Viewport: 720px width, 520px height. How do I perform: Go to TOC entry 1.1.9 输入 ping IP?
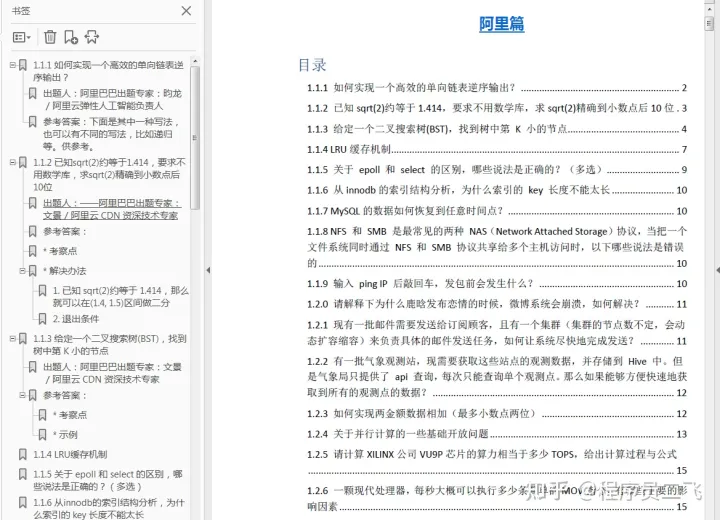click(497, 283)
